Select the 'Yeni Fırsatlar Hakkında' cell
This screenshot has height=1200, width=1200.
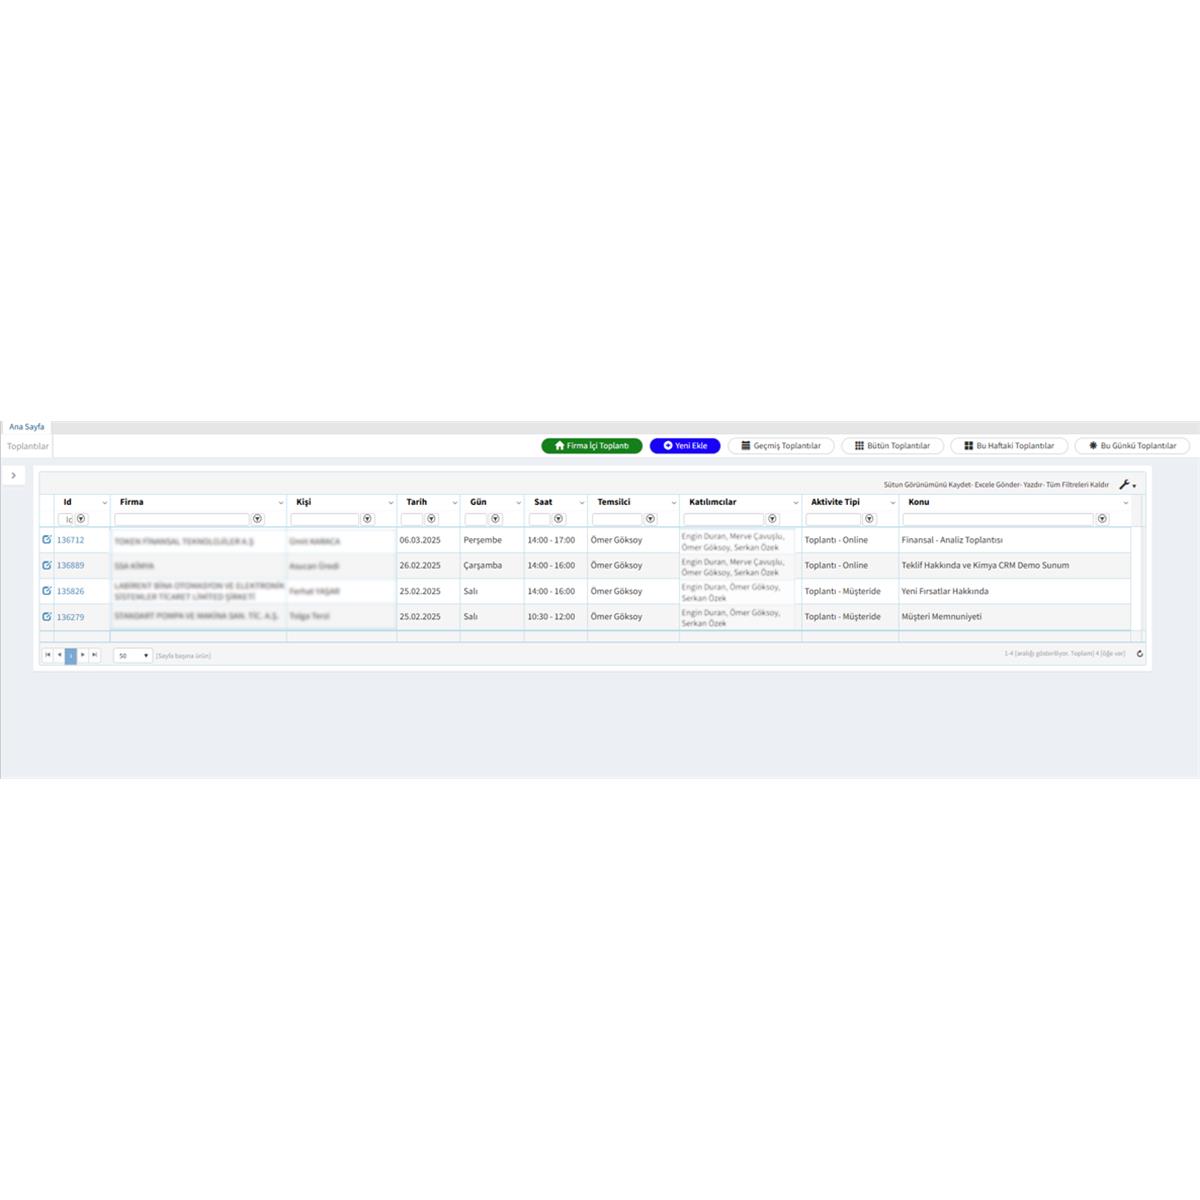click(1015, 591)
